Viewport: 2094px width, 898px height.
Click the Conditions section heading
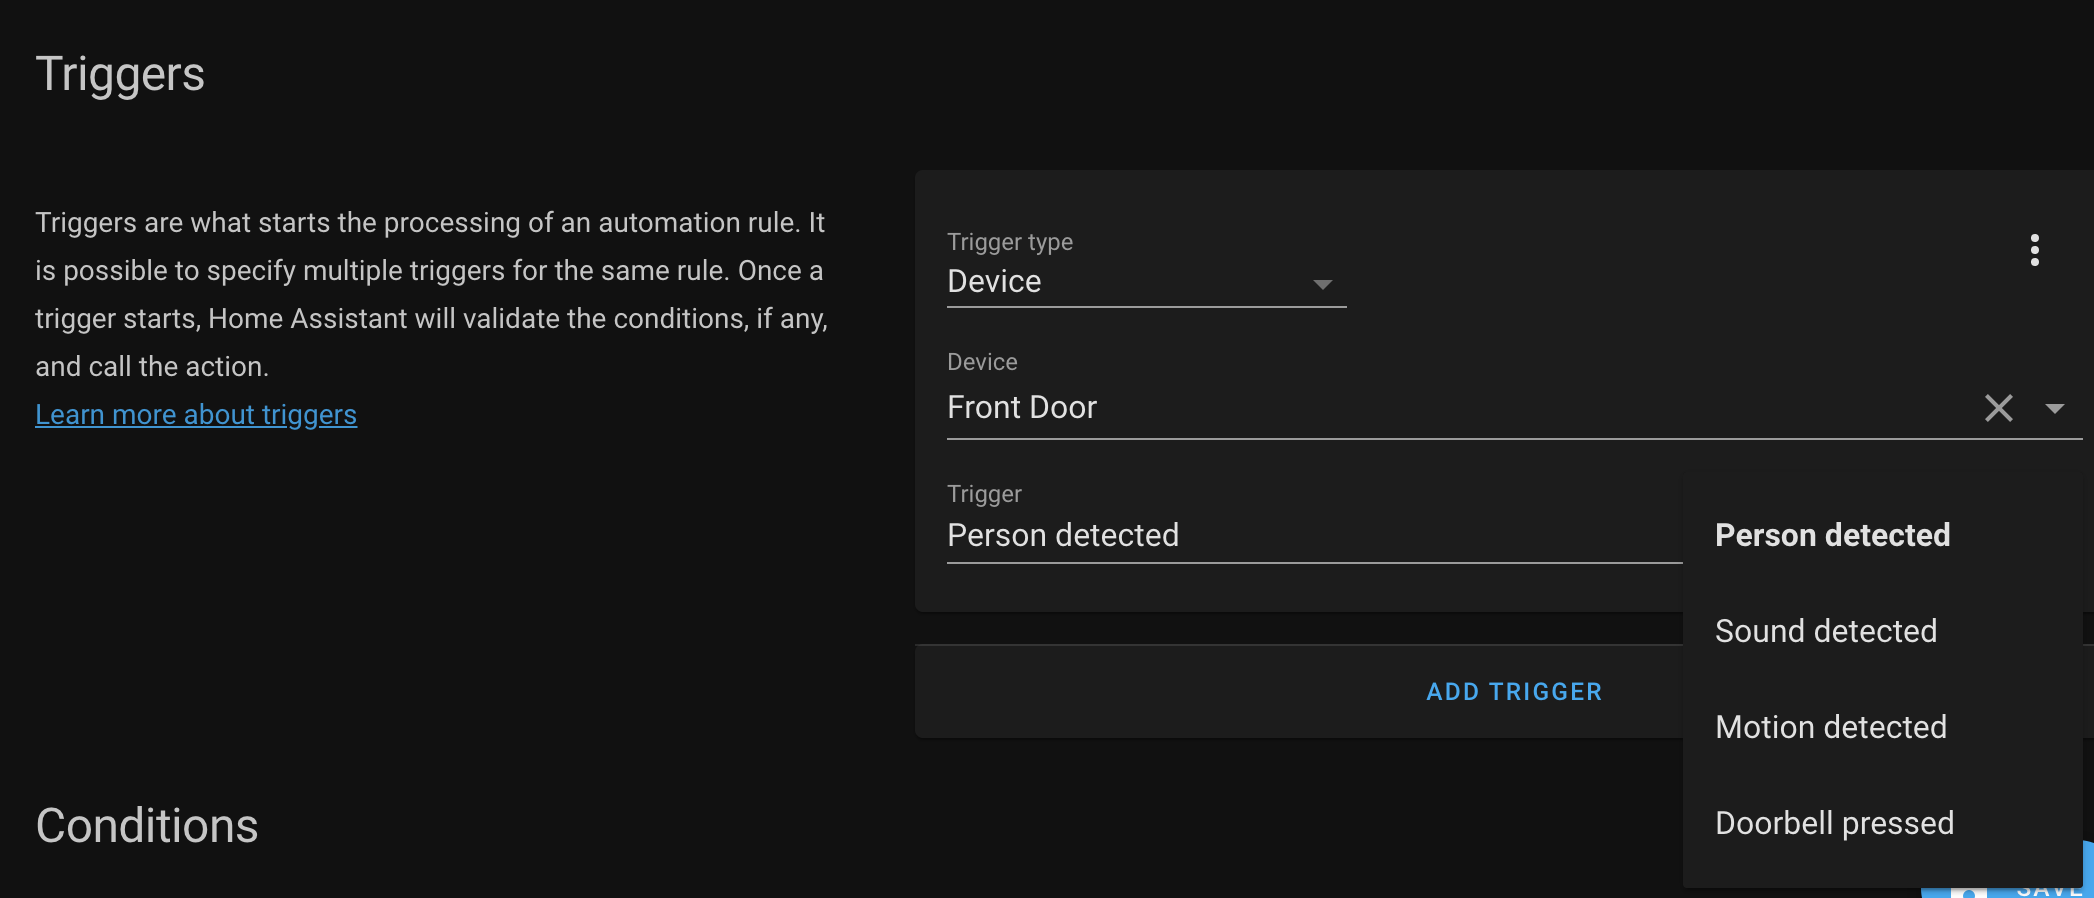pyautogui.click(x=146, y=826)
